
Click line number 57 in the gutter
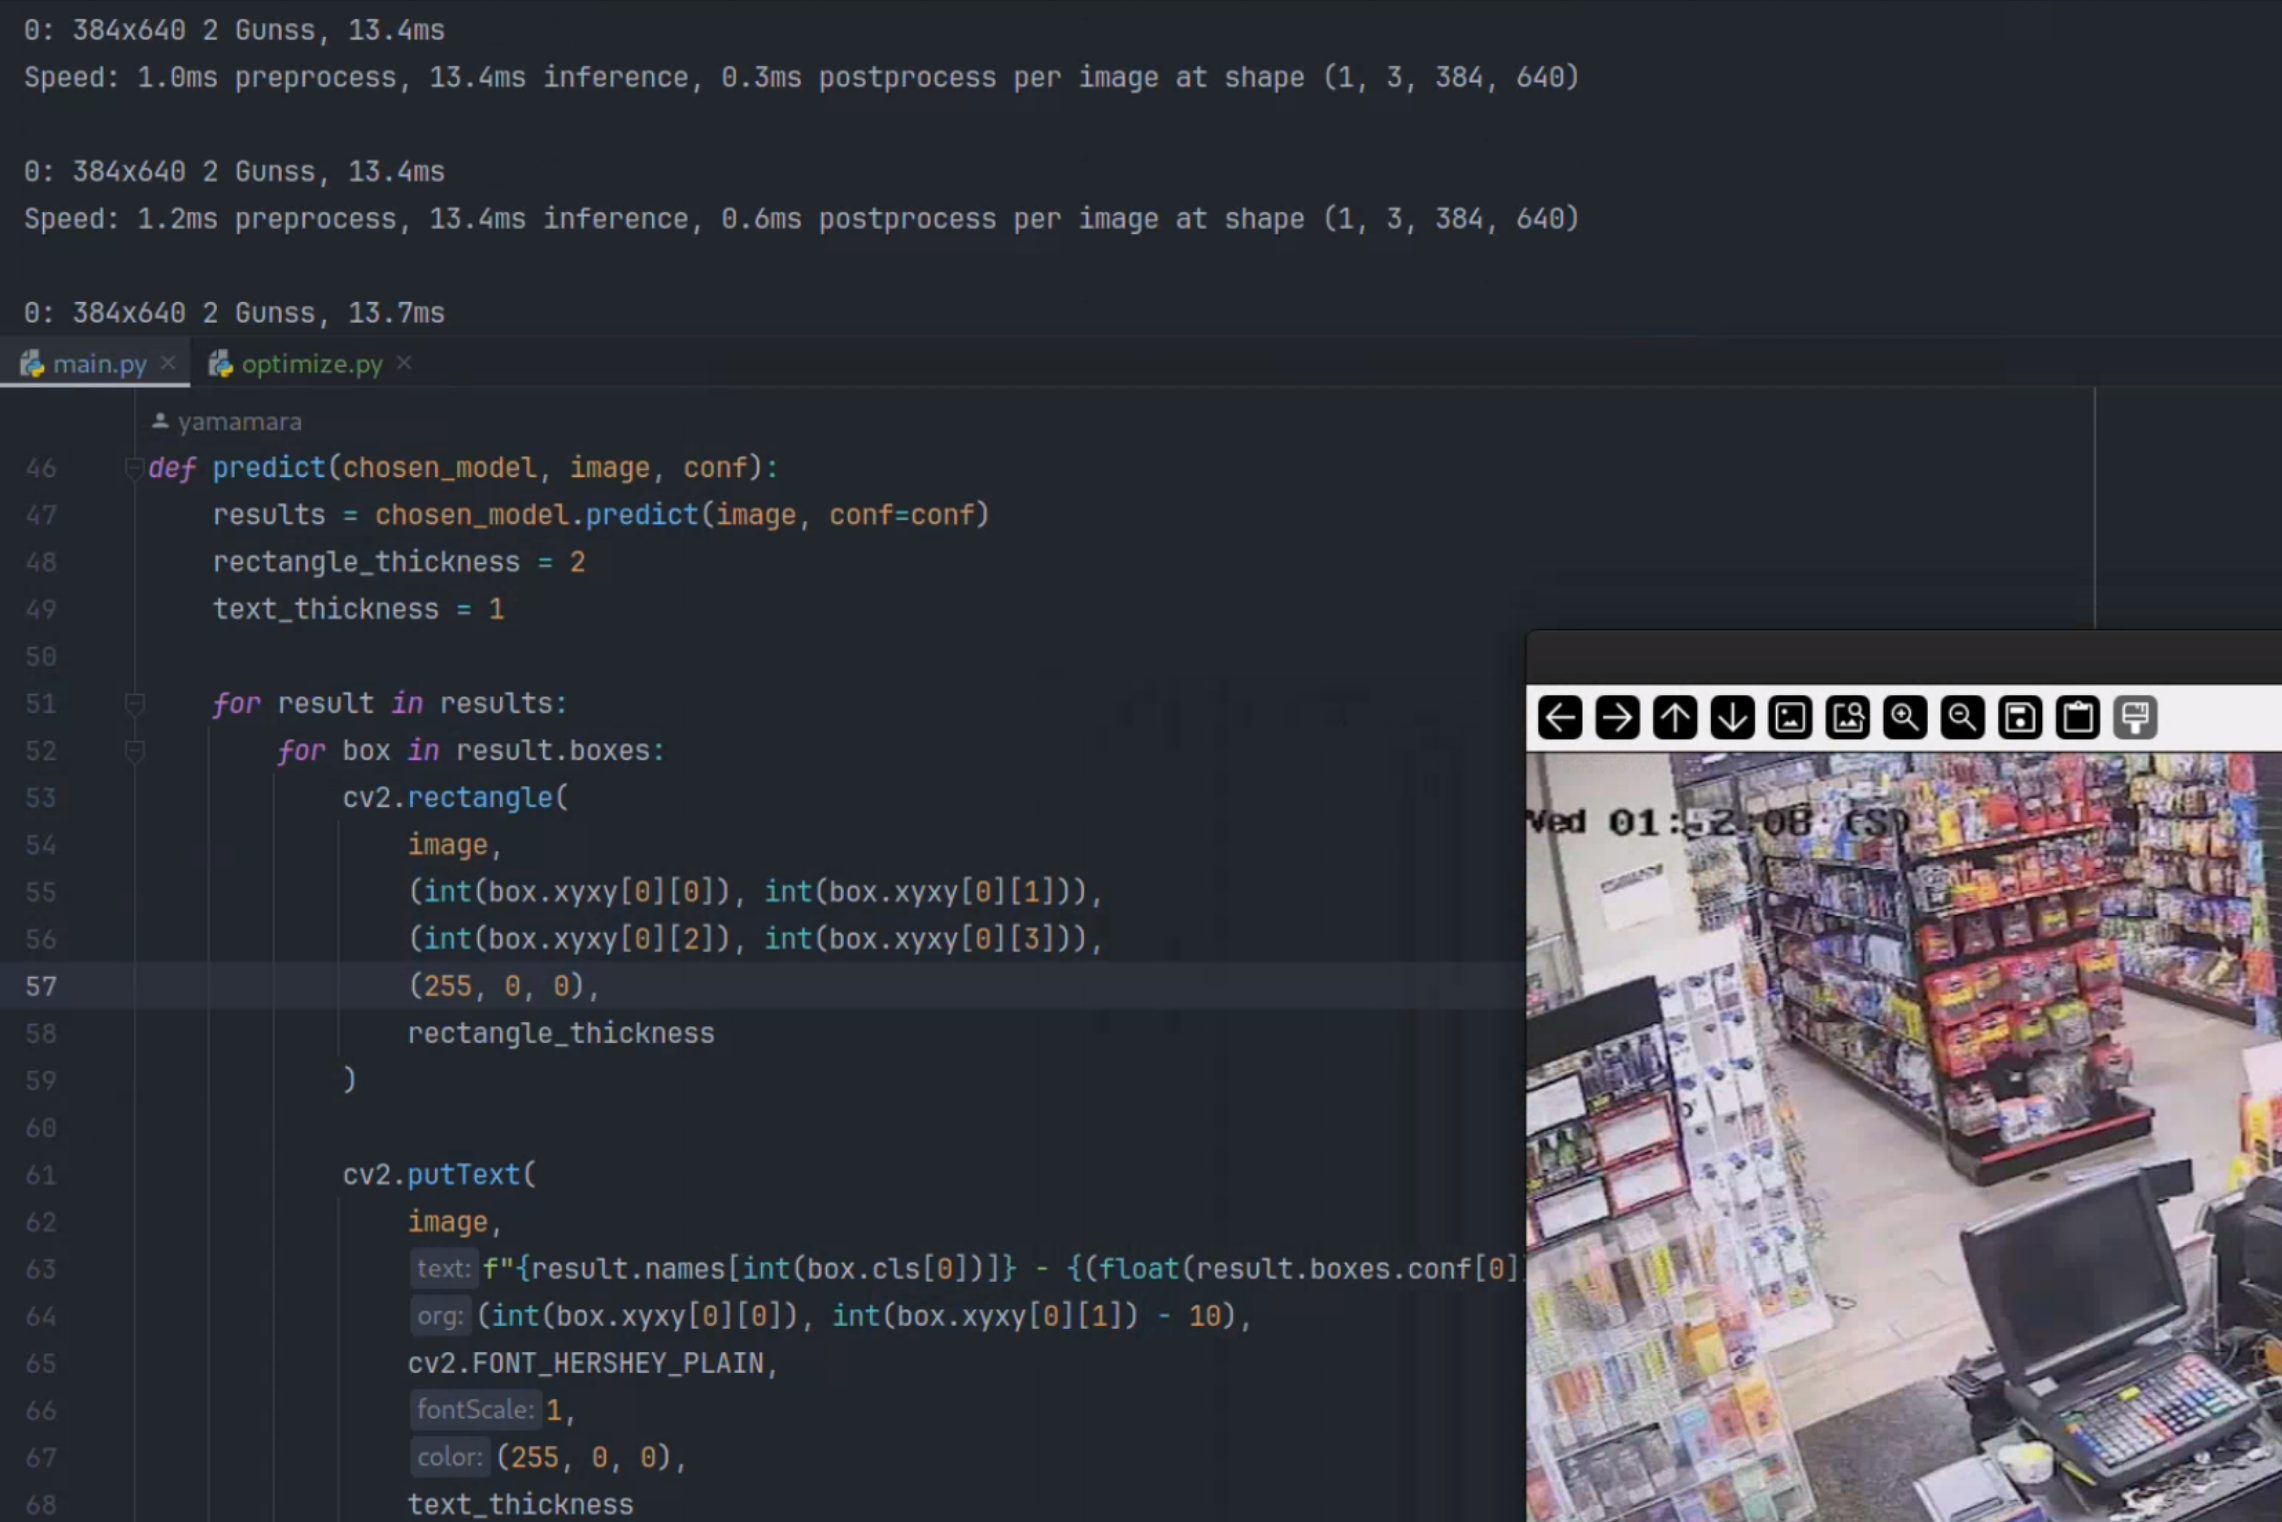(x=41, y=987)
